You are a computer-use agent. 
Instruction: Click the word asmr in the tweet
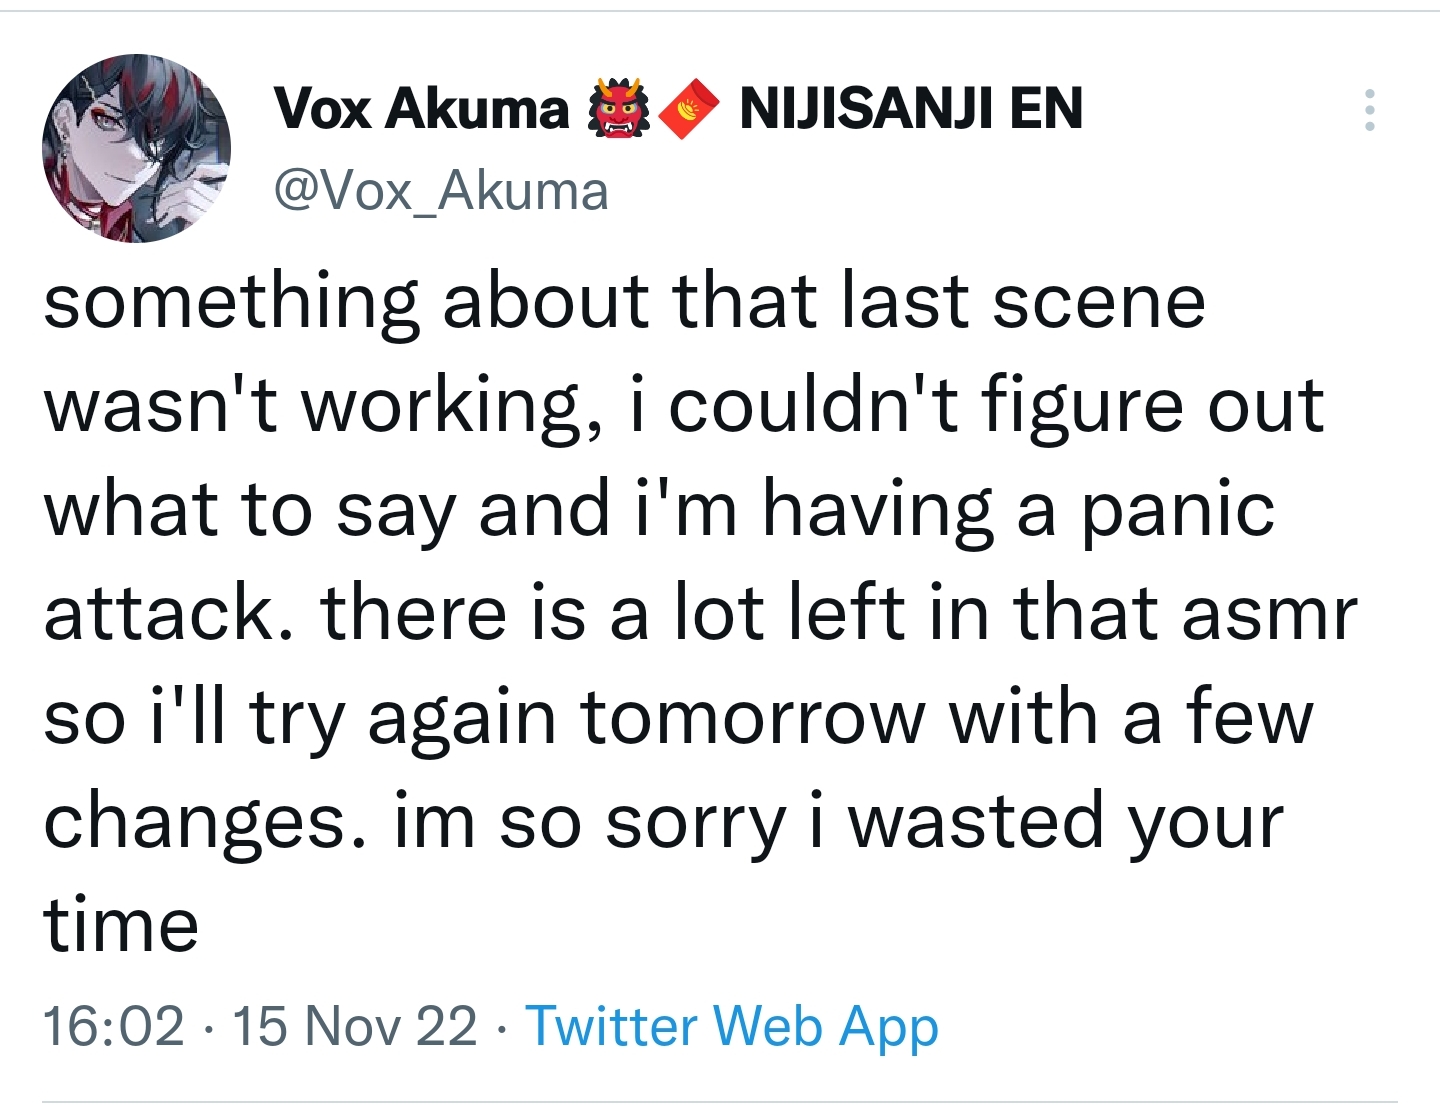(1269, 613)
